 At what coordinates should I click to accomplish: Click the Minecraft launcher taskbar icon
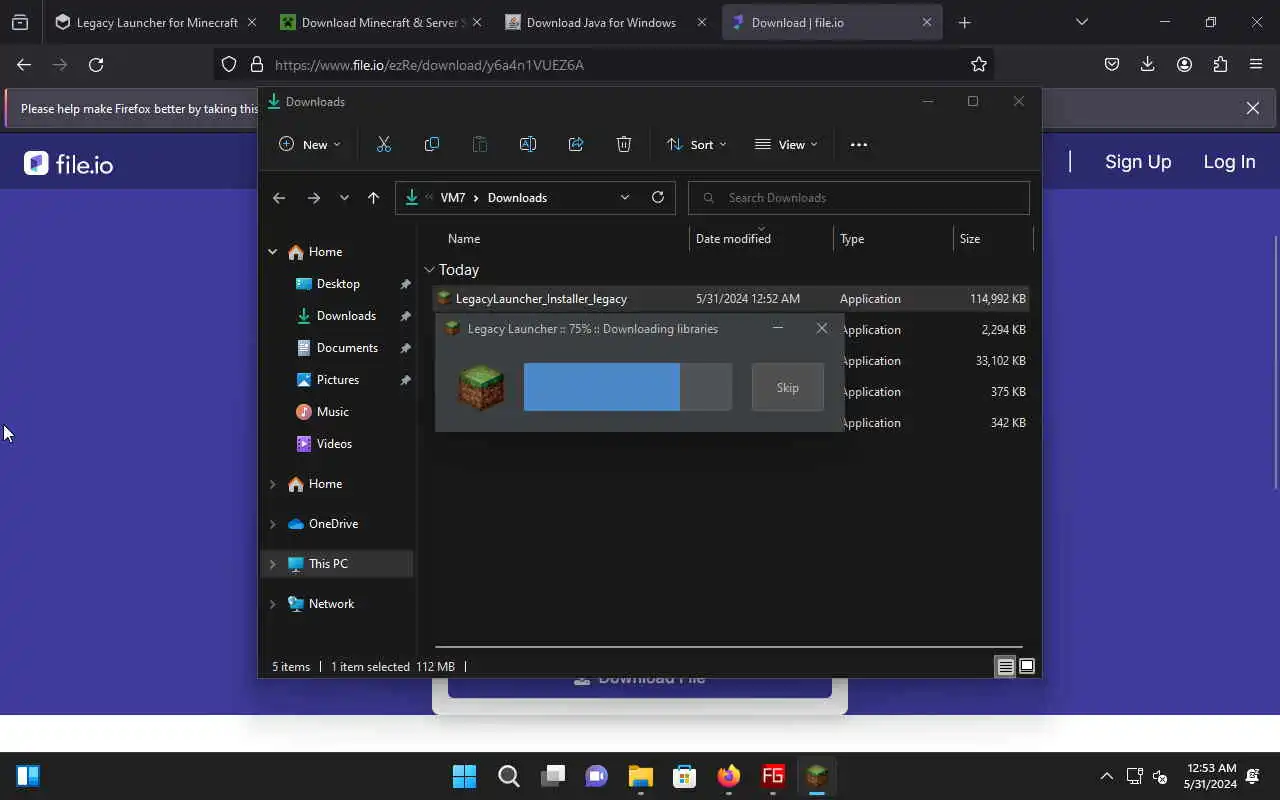click(x=817, y=776)
